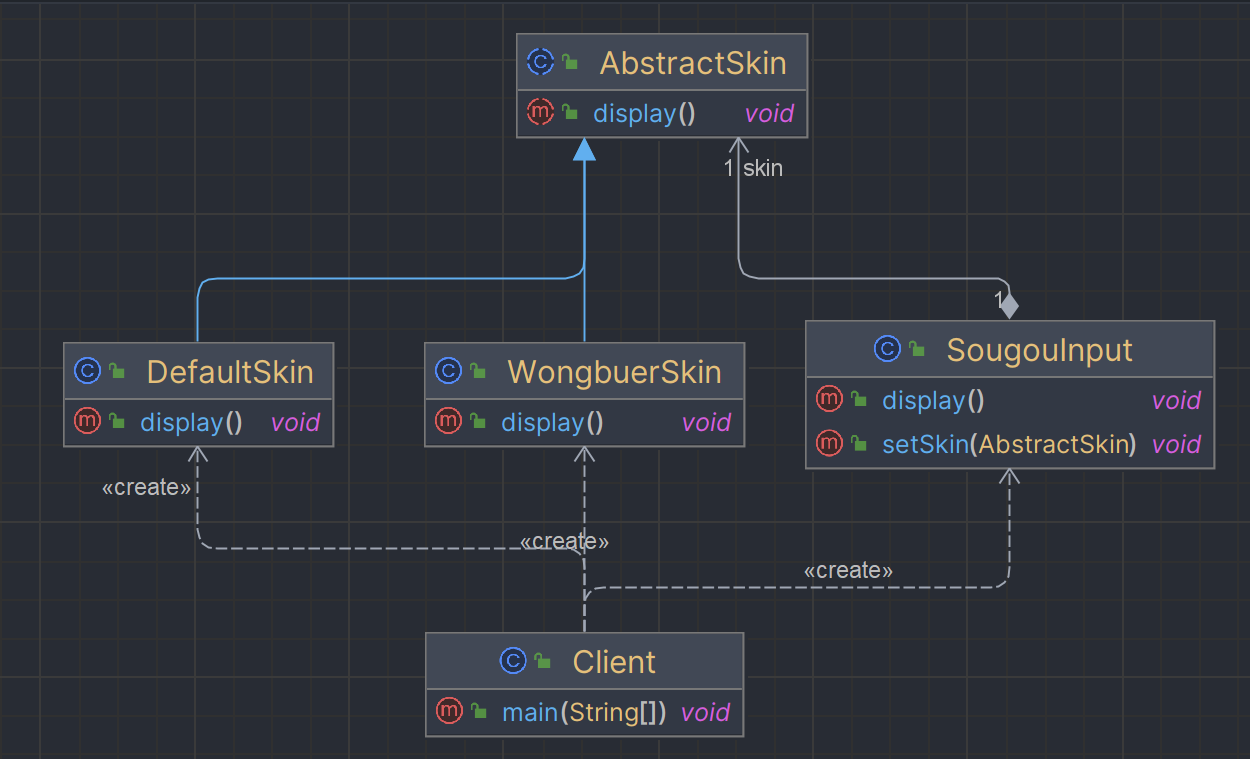Click the visibility icon on SougouInput display() row

(859, 400)
